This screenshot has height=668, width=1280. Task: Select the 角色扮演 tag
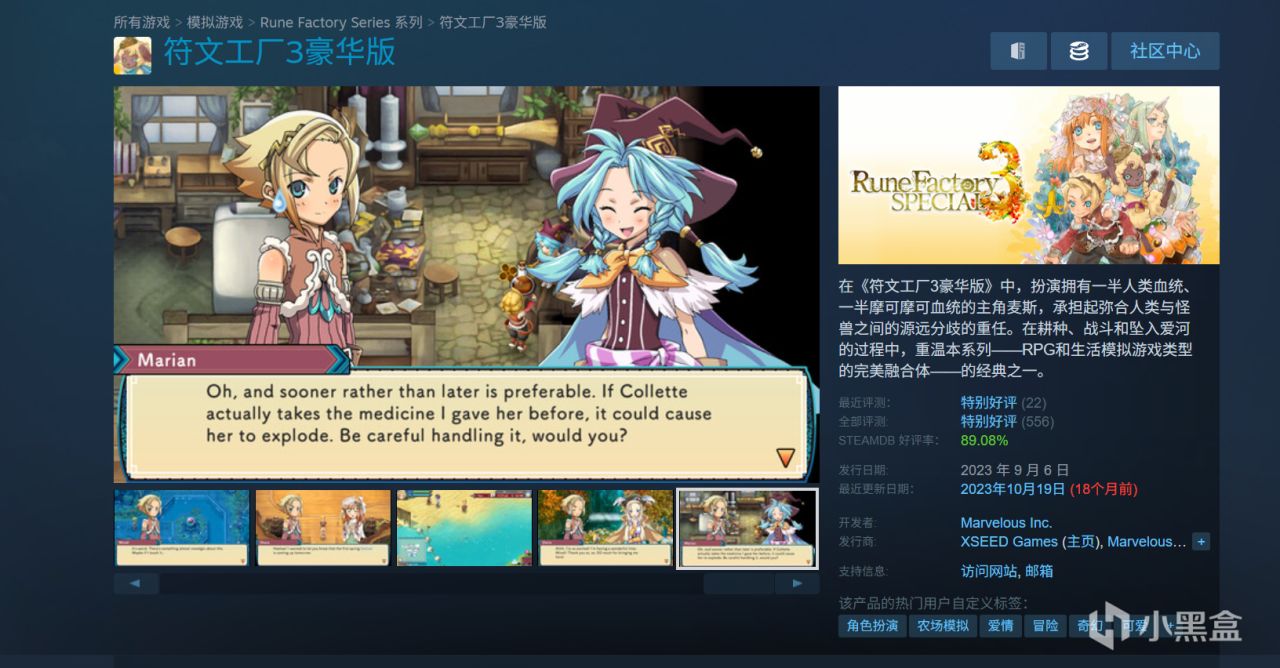[873, 626]
